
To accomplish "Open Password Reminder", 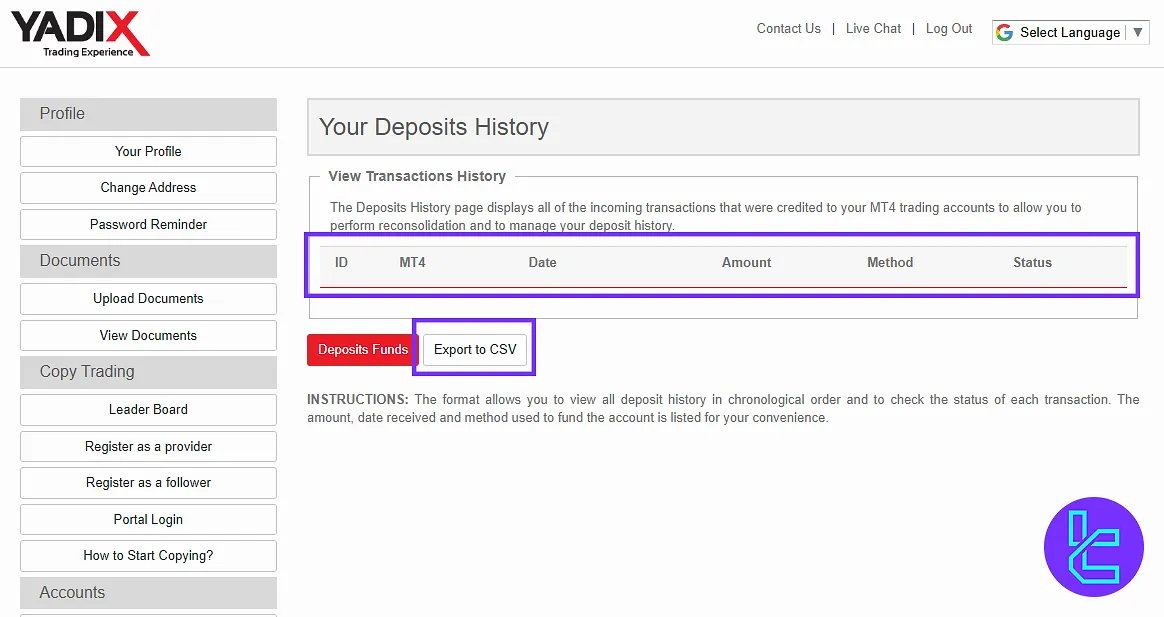I will point(148,224).
